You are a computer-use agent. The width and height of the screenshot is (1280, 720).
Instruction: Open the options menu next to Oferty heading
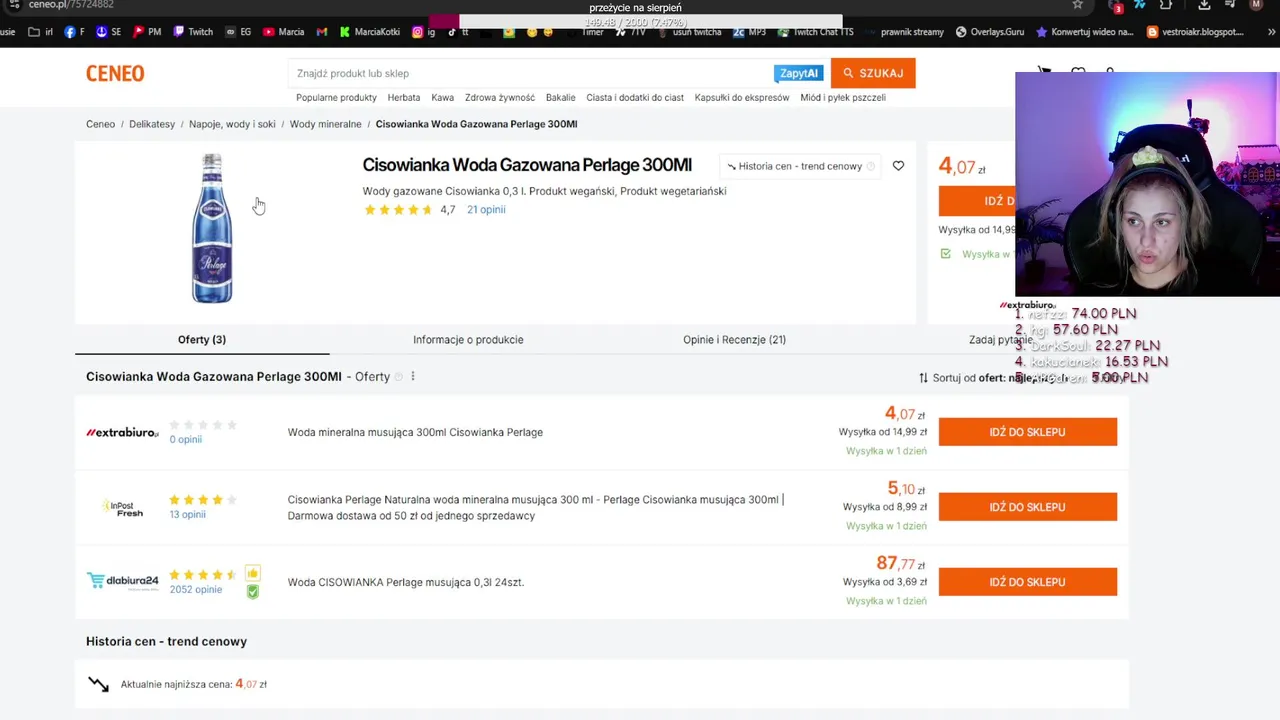(x=413, y=377)
